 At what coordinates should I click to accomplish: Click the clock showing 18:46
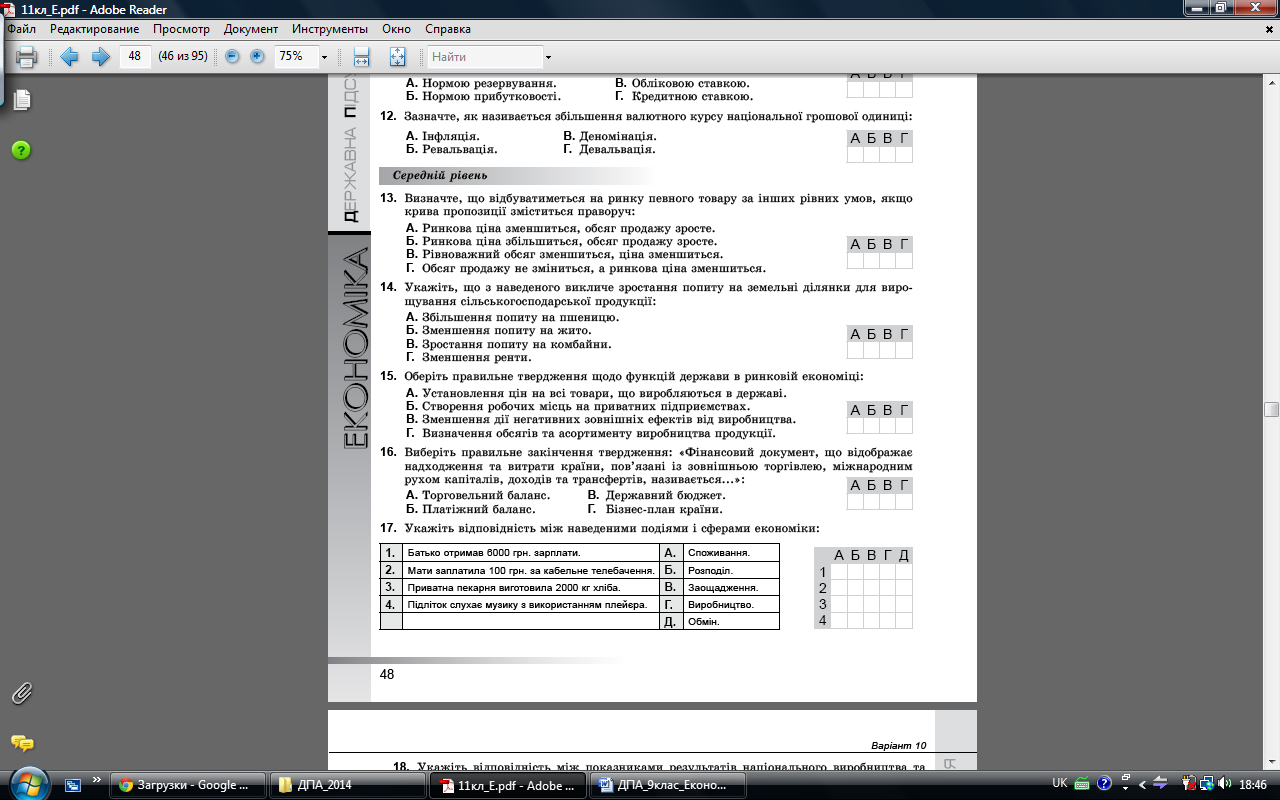pyautogui.click(x=1253, y=784)
